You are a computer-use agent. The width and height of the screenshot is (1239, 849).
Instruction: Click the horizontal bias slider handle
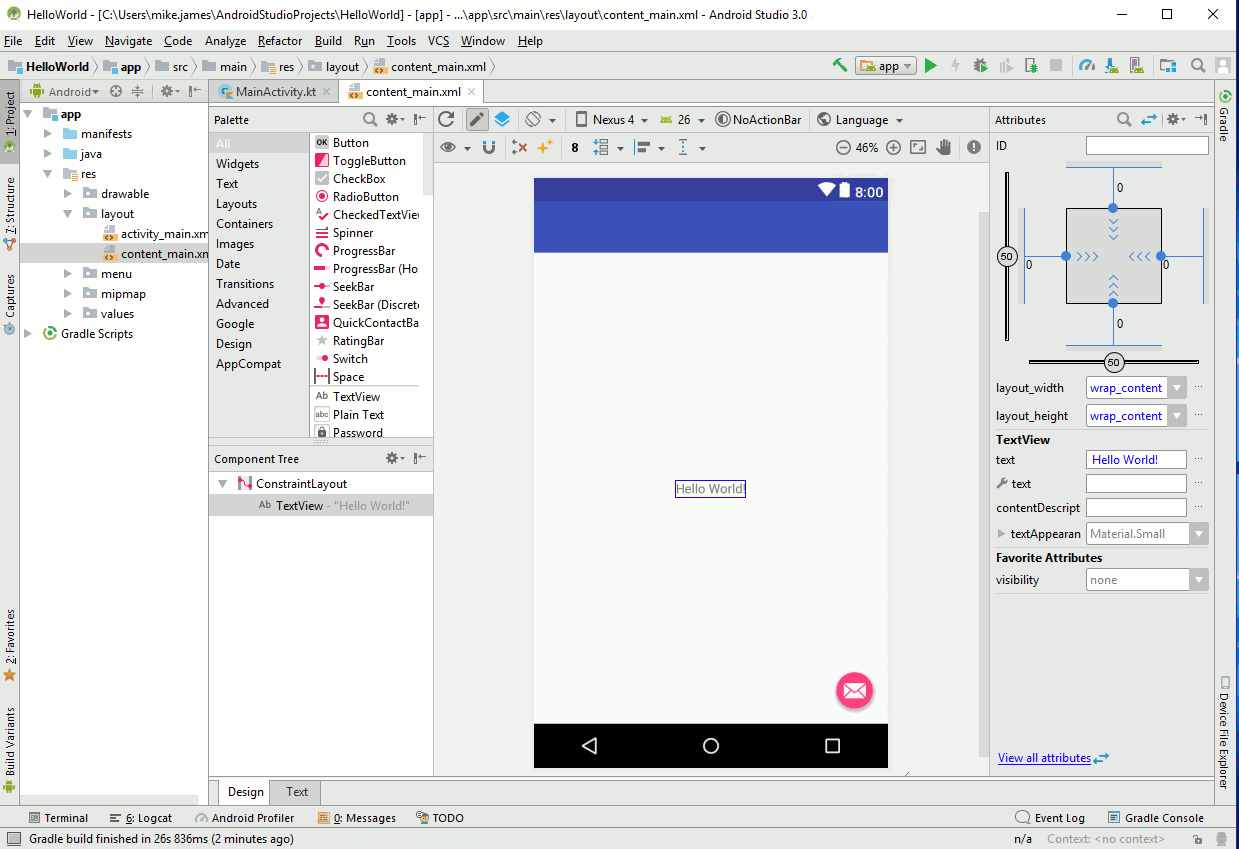(x=1114, y=362)
